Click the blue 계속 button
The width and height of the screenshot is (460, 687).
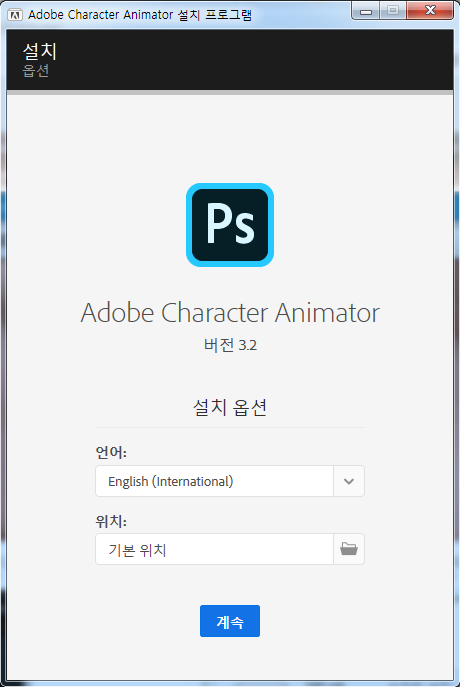[x=230, y=621]
